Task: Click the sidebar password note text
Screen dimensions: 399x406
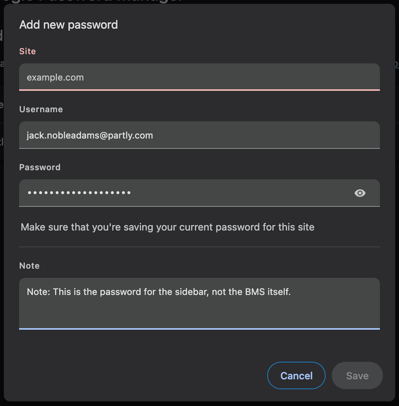Action: 159,292
